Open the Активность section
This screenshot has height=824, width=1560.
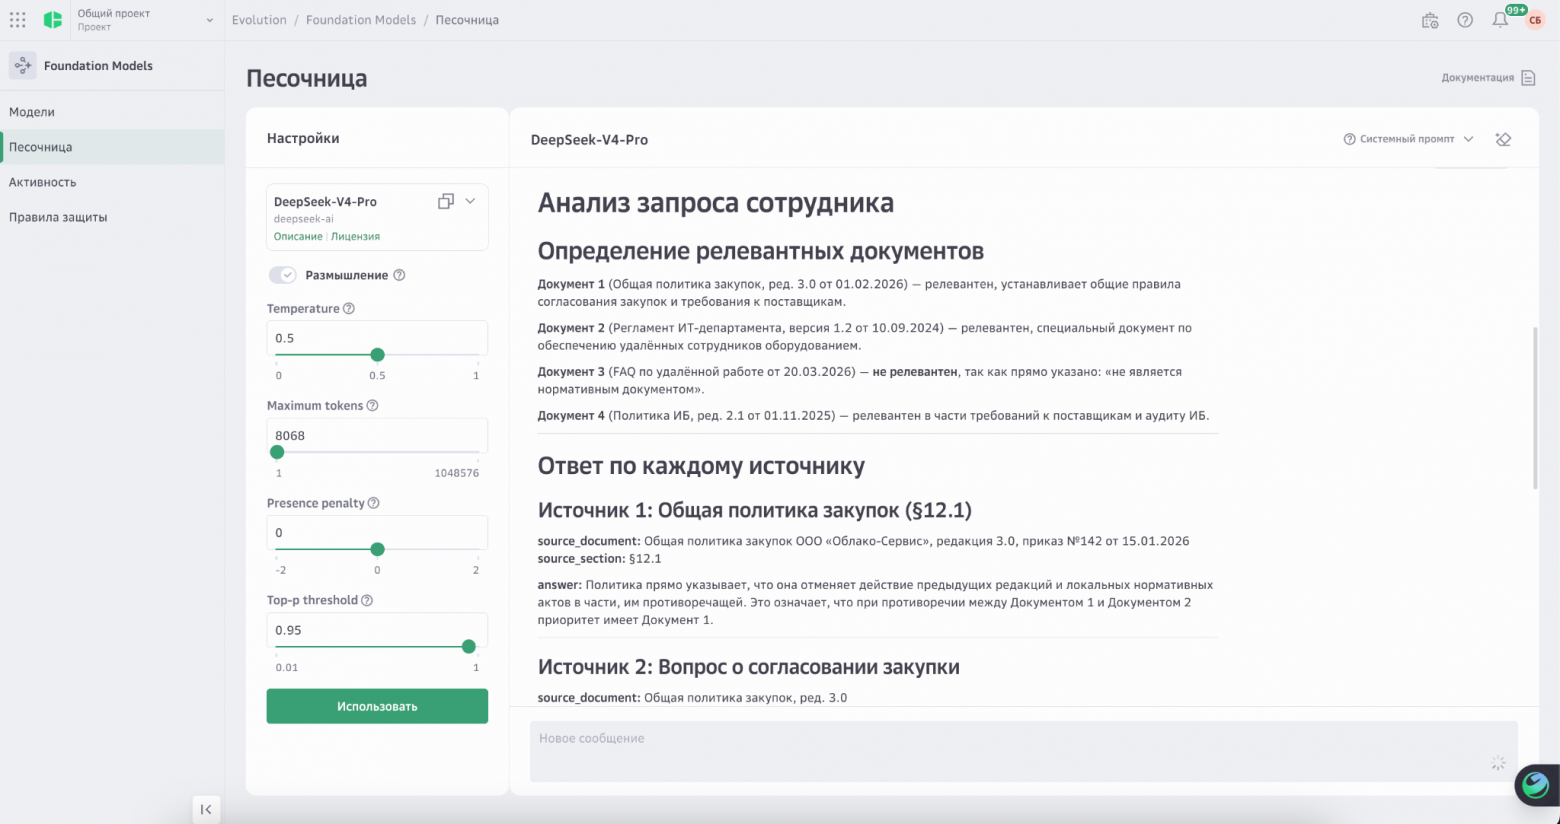pyautogui.click(x=112, y=182)
